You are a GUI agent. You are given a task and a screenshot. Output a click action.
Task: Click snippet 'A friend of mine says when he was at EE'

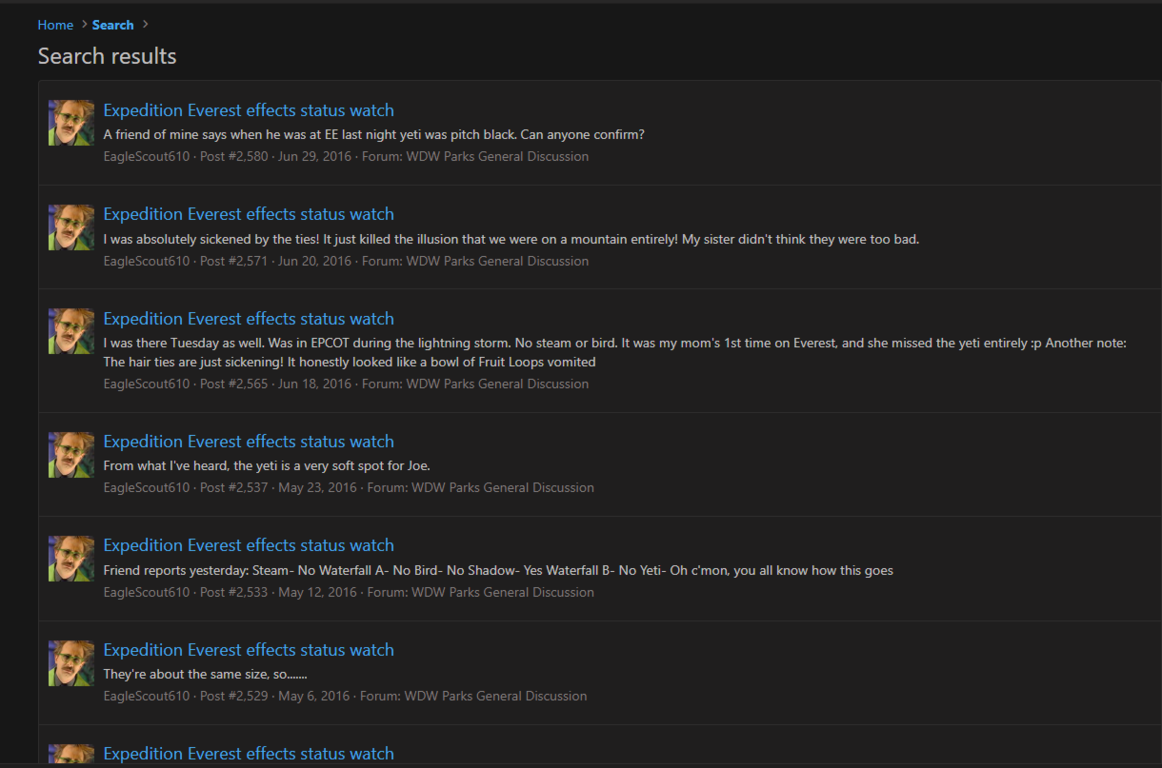(374, 135)
